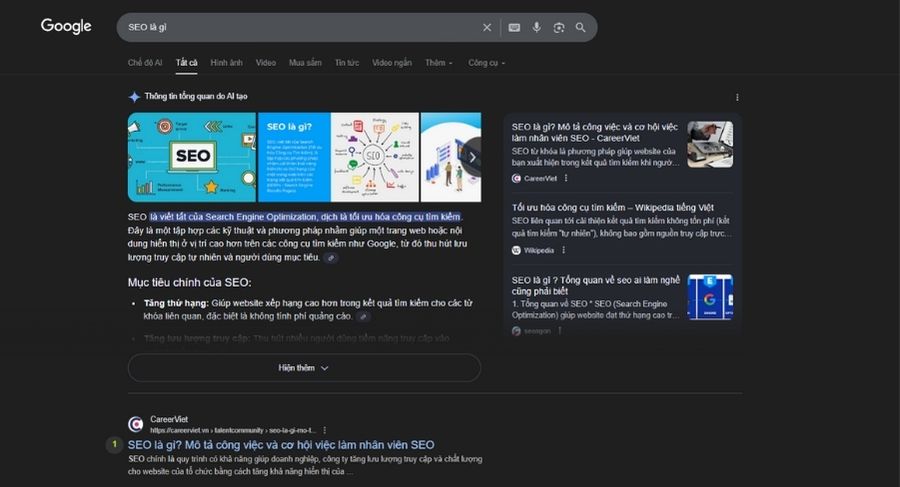Viewport: 900px width, 487px height.
Task: Open the AI overview three-dot options menu
Action: (737, 98)
